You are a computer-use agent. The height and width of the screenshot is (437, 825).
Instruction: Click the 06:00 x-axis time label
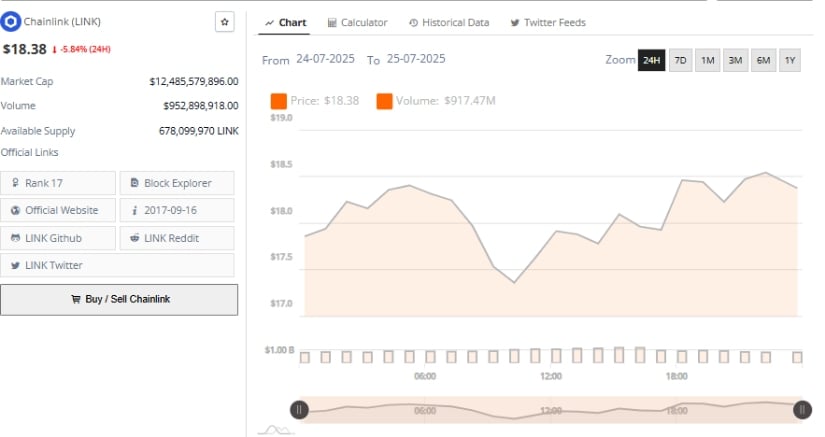pyautogui.click(x=425, y=377)
